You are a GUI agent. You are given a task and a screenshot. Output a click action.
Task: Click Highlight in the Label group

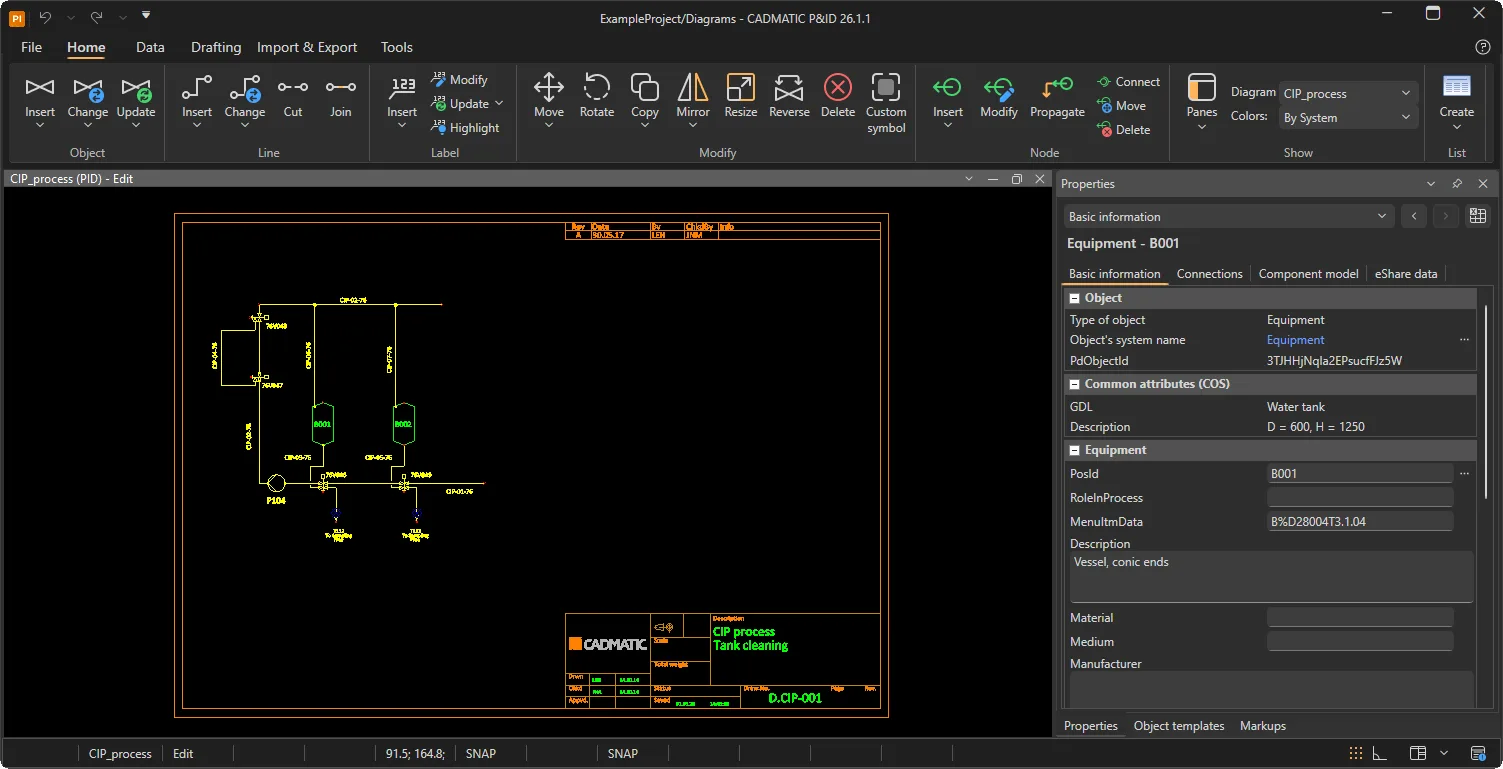pyautogui.click(x=466, y=128)
